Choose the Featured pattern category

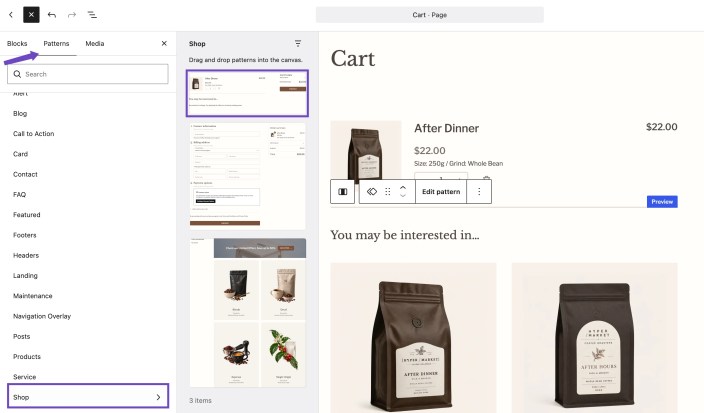26,215
